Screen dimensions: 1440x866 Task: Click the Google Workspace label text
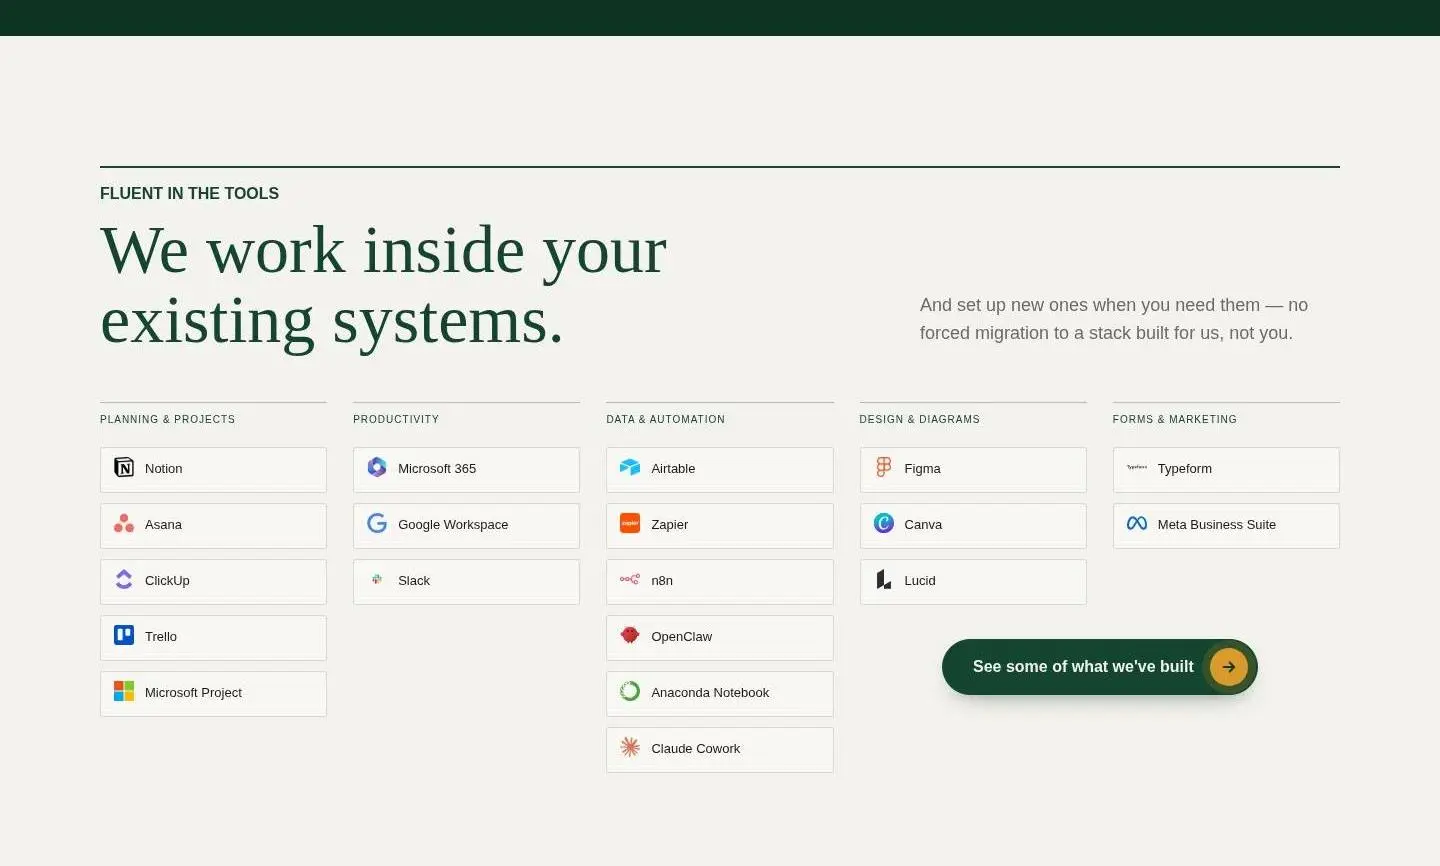point(453,524)
